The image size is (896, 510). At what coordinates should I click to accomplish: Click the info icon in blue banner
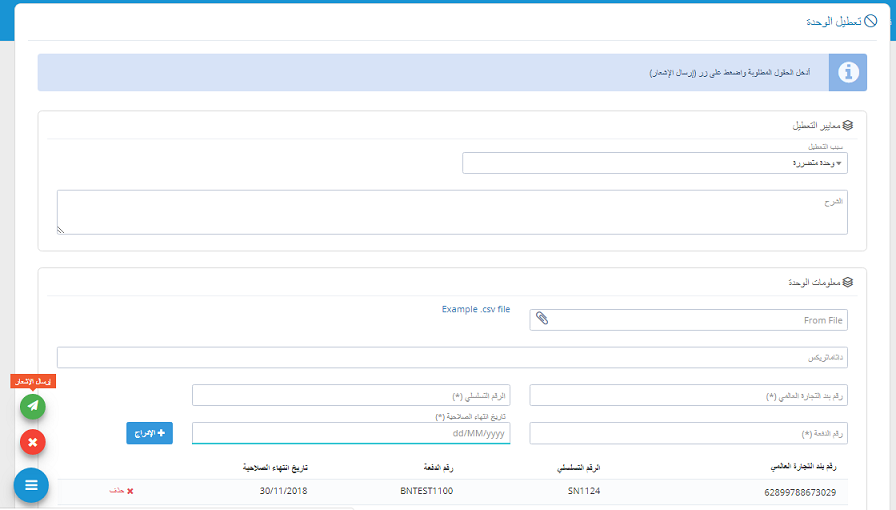coord(848,73)
